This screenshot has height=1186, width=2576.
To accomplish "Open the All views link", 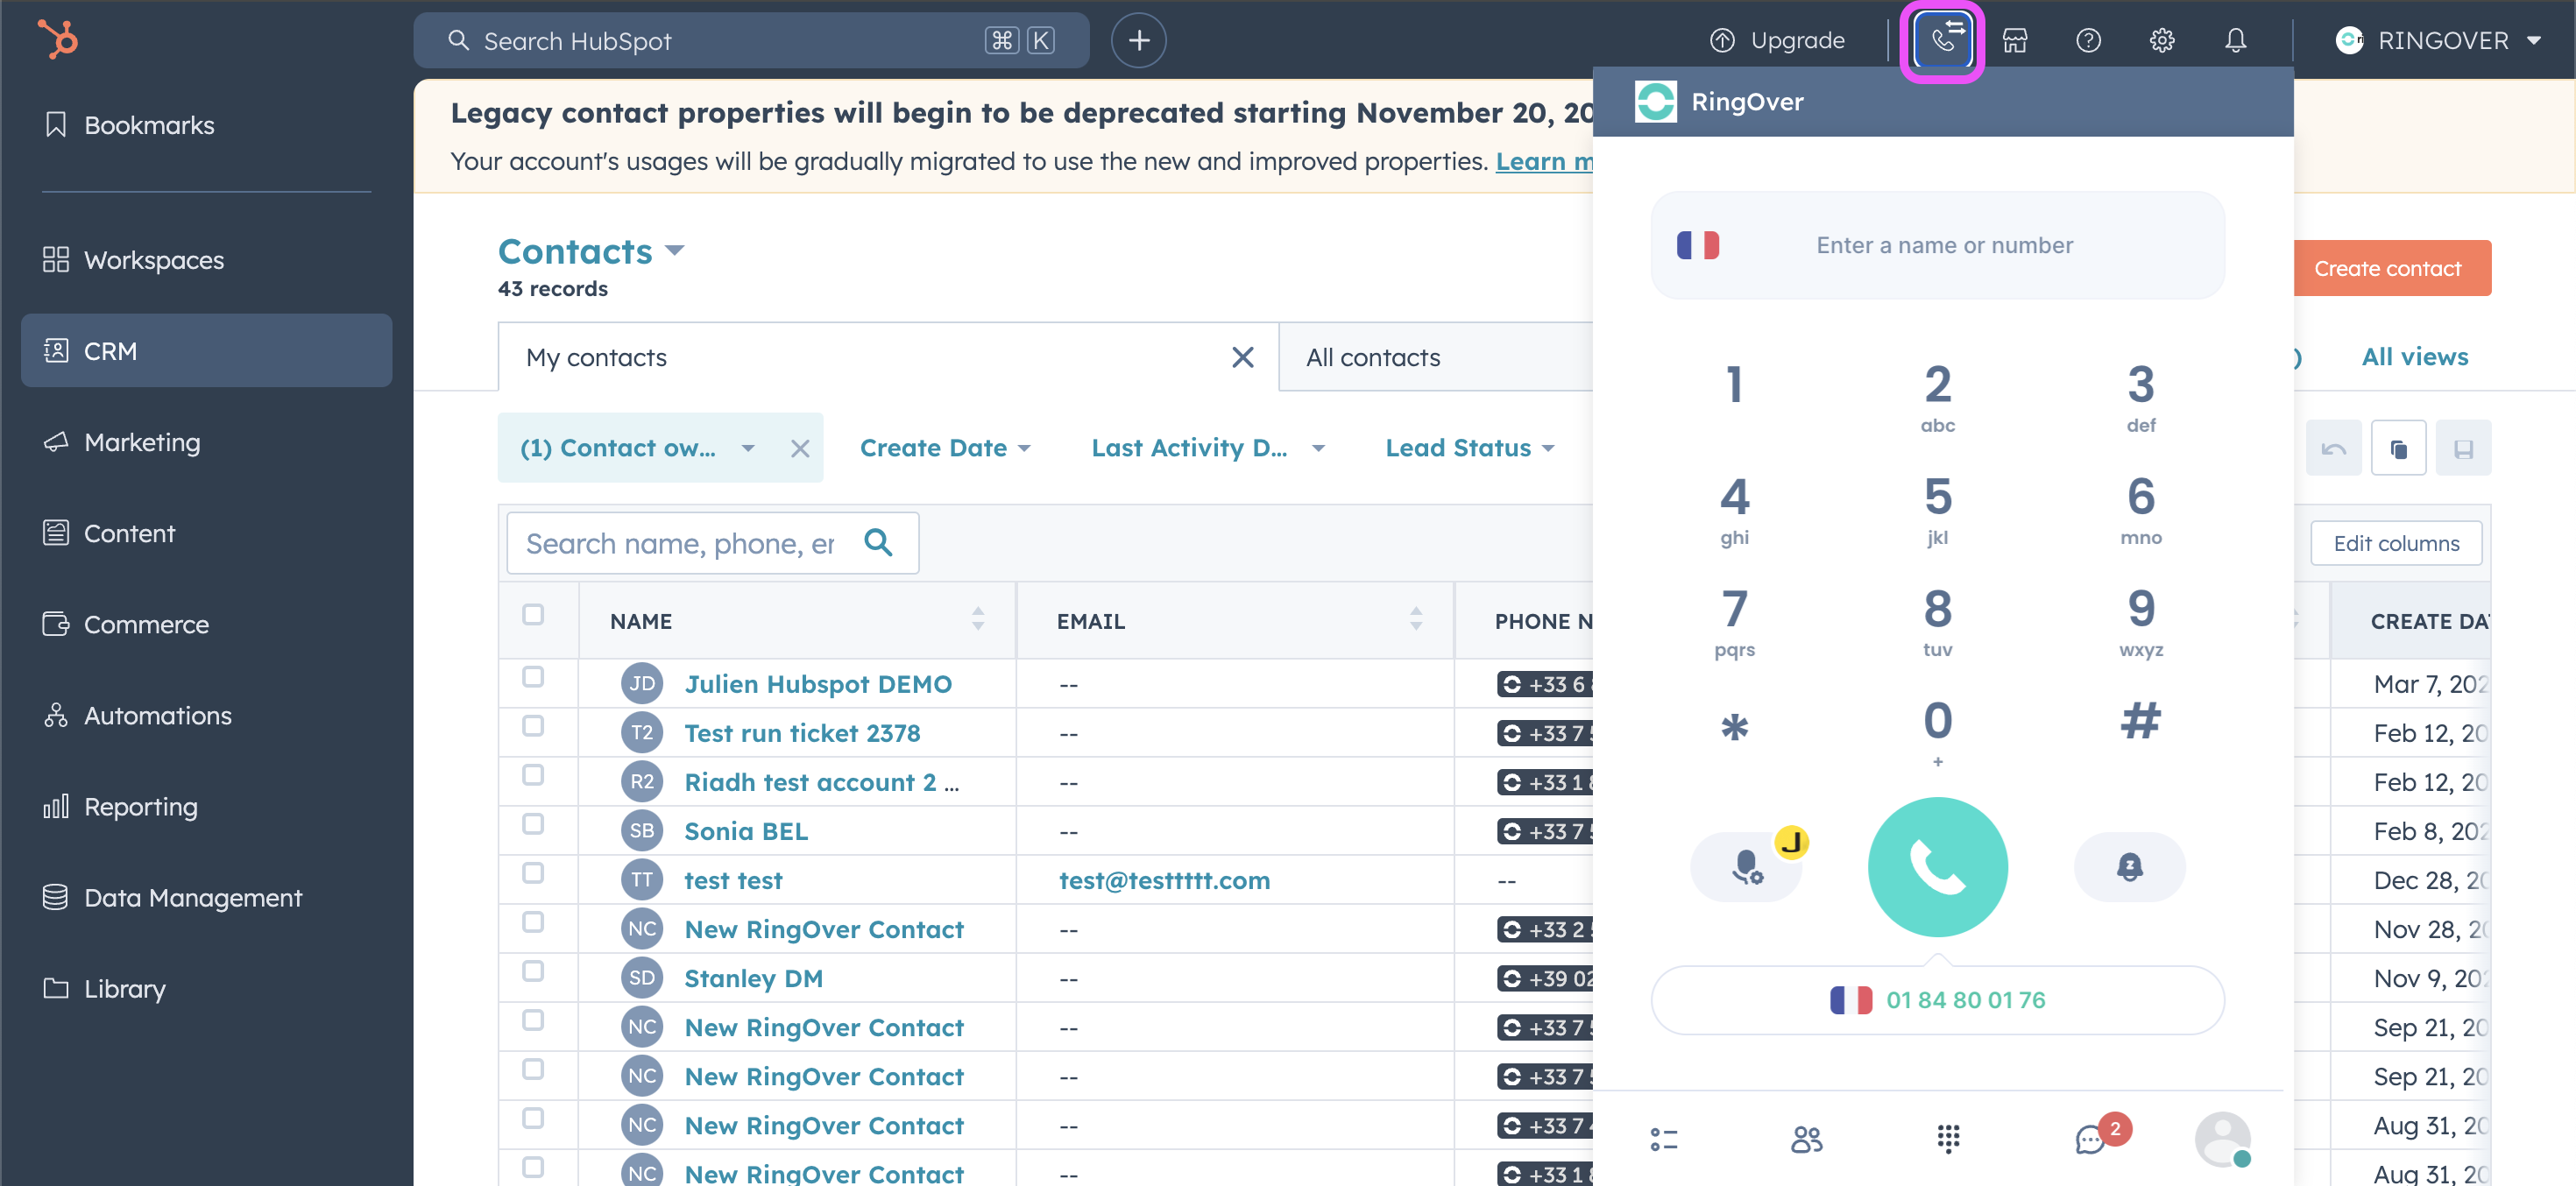I will [2414, 357].
